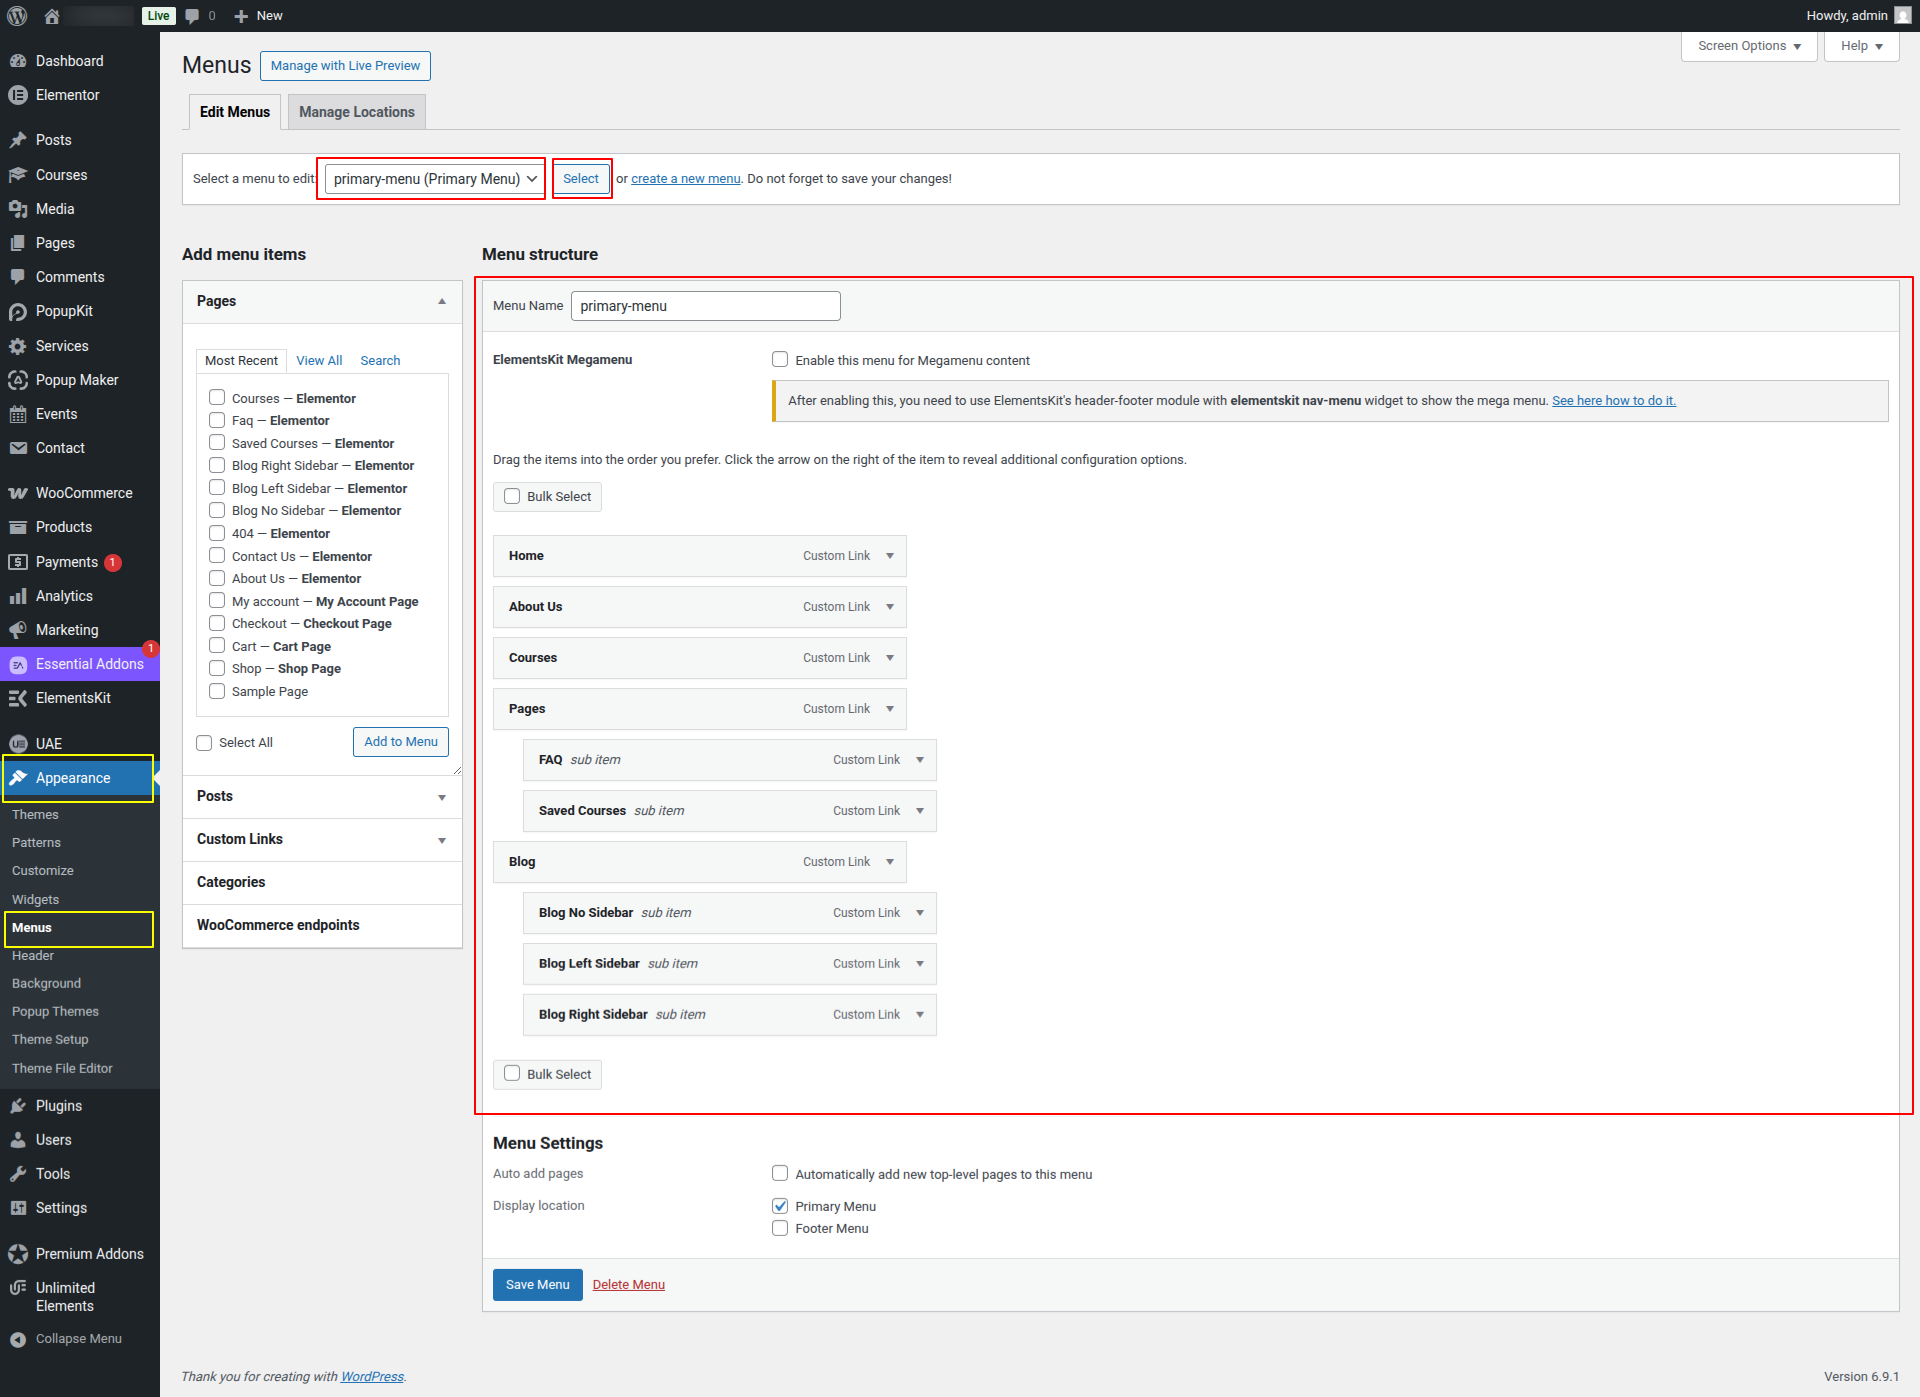Screen dimensions: 1920x1397
Task: Click the Collapse Menu arrow icon
Action: point(18,1339)
